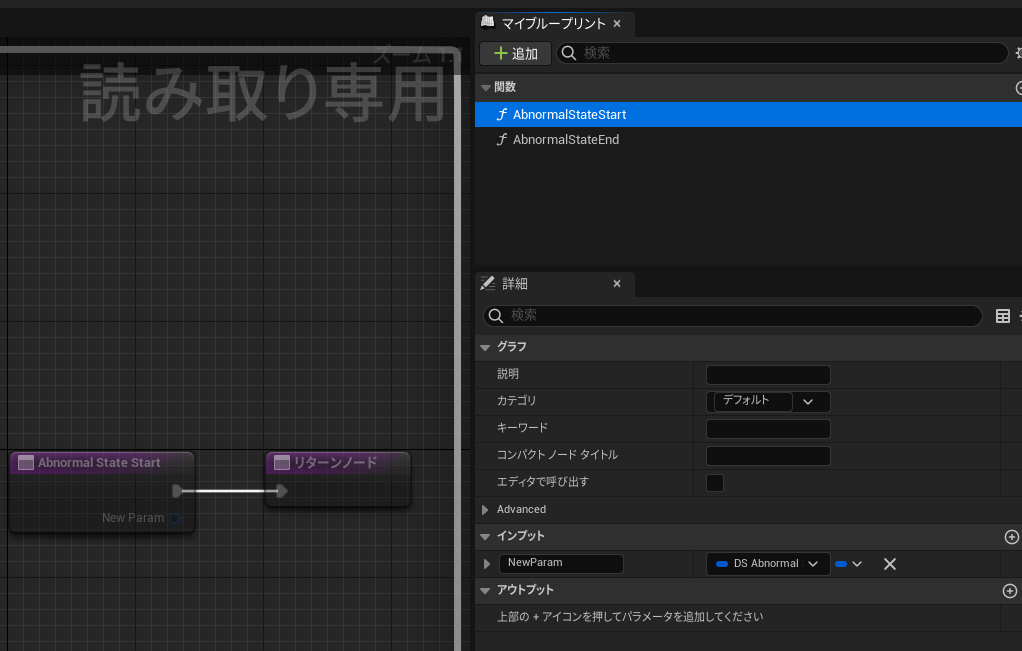Viewport: 1022px width, 651px height.
Task: Open the blue pin container type dropdown
Action: pos(849,564)
